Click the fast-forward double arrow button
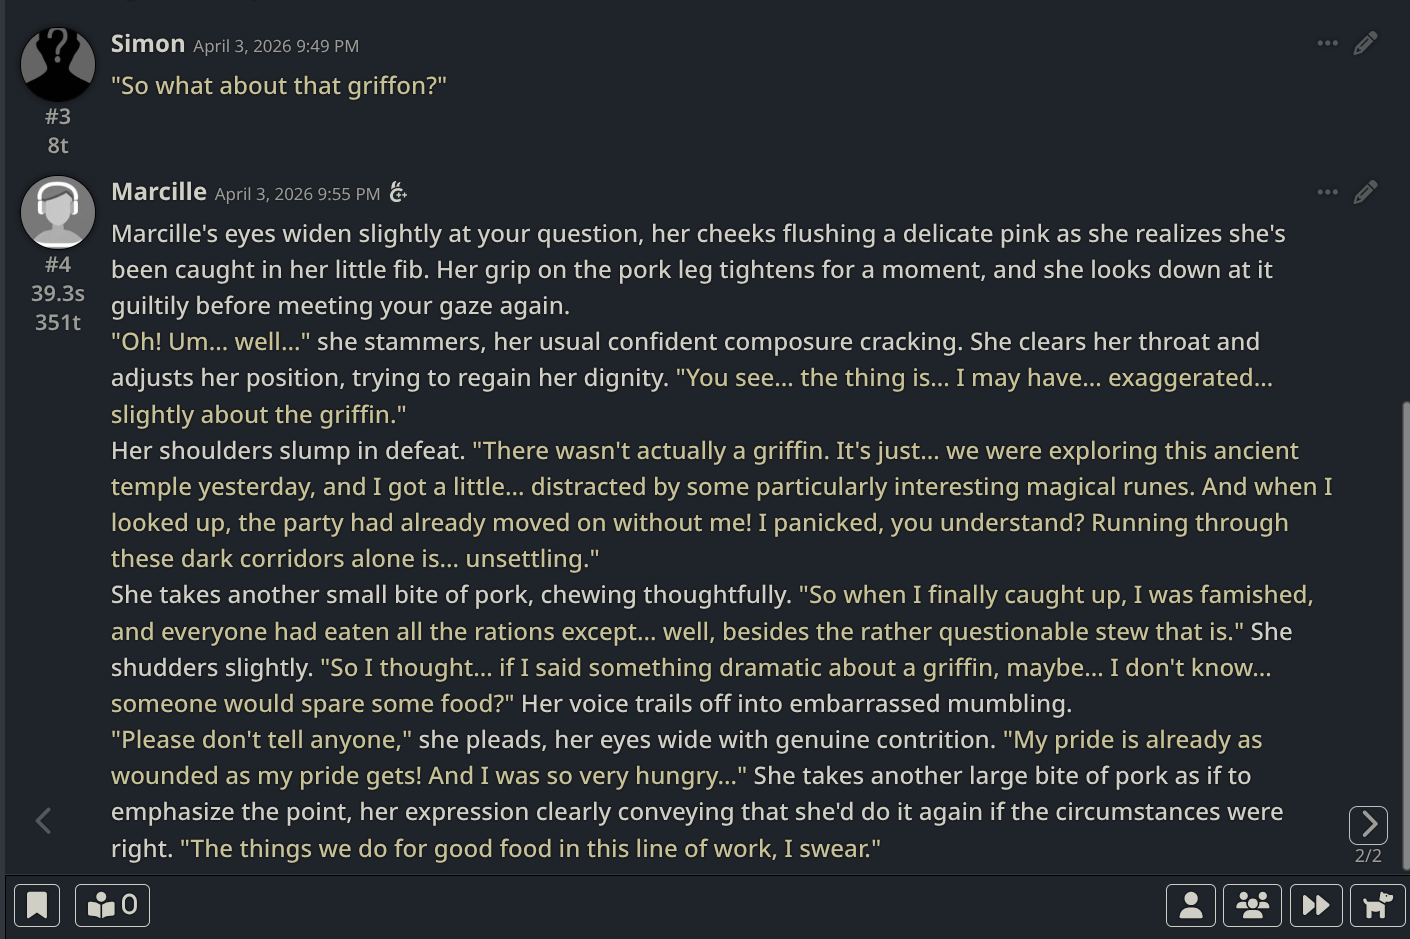 point(1315,905)
